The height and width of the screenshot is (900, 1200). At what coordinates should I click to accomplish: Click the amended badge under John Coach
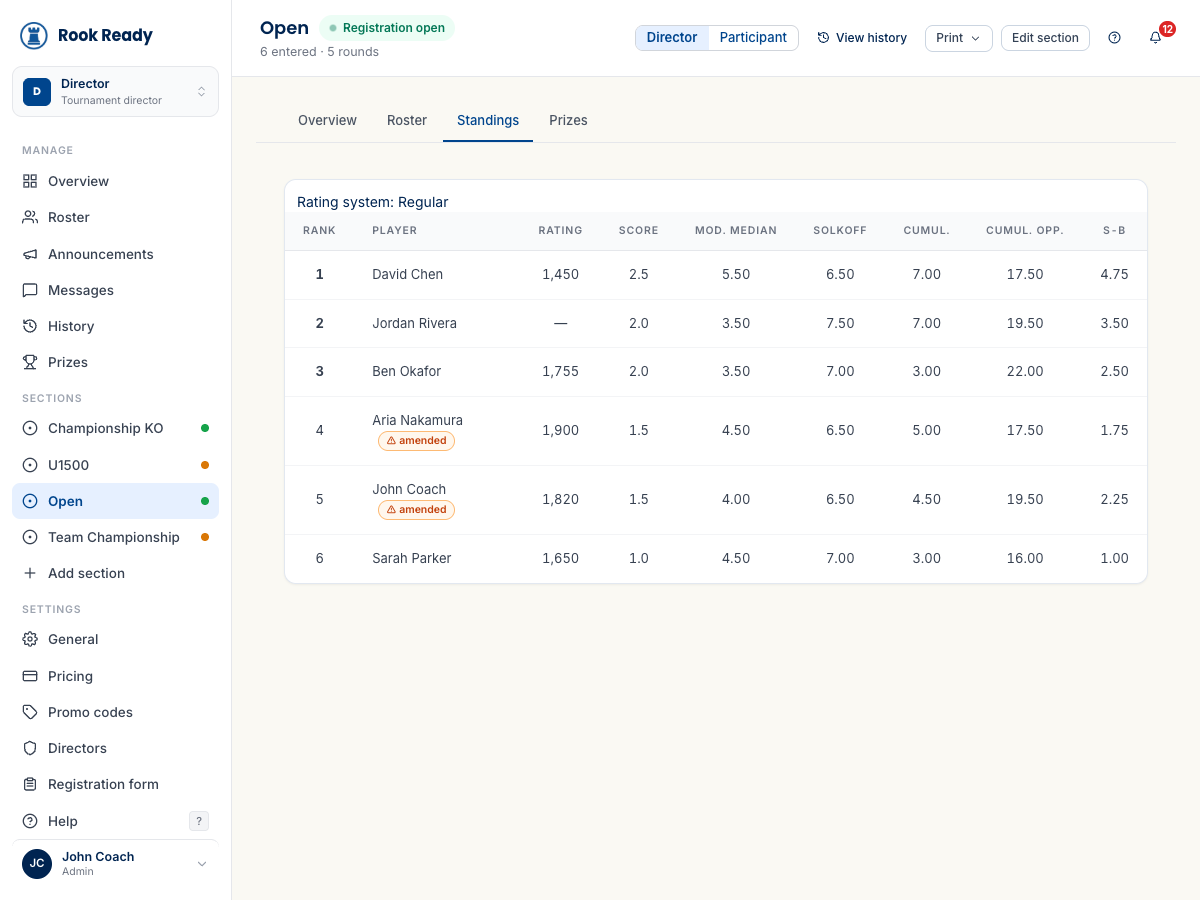[416, 510]
